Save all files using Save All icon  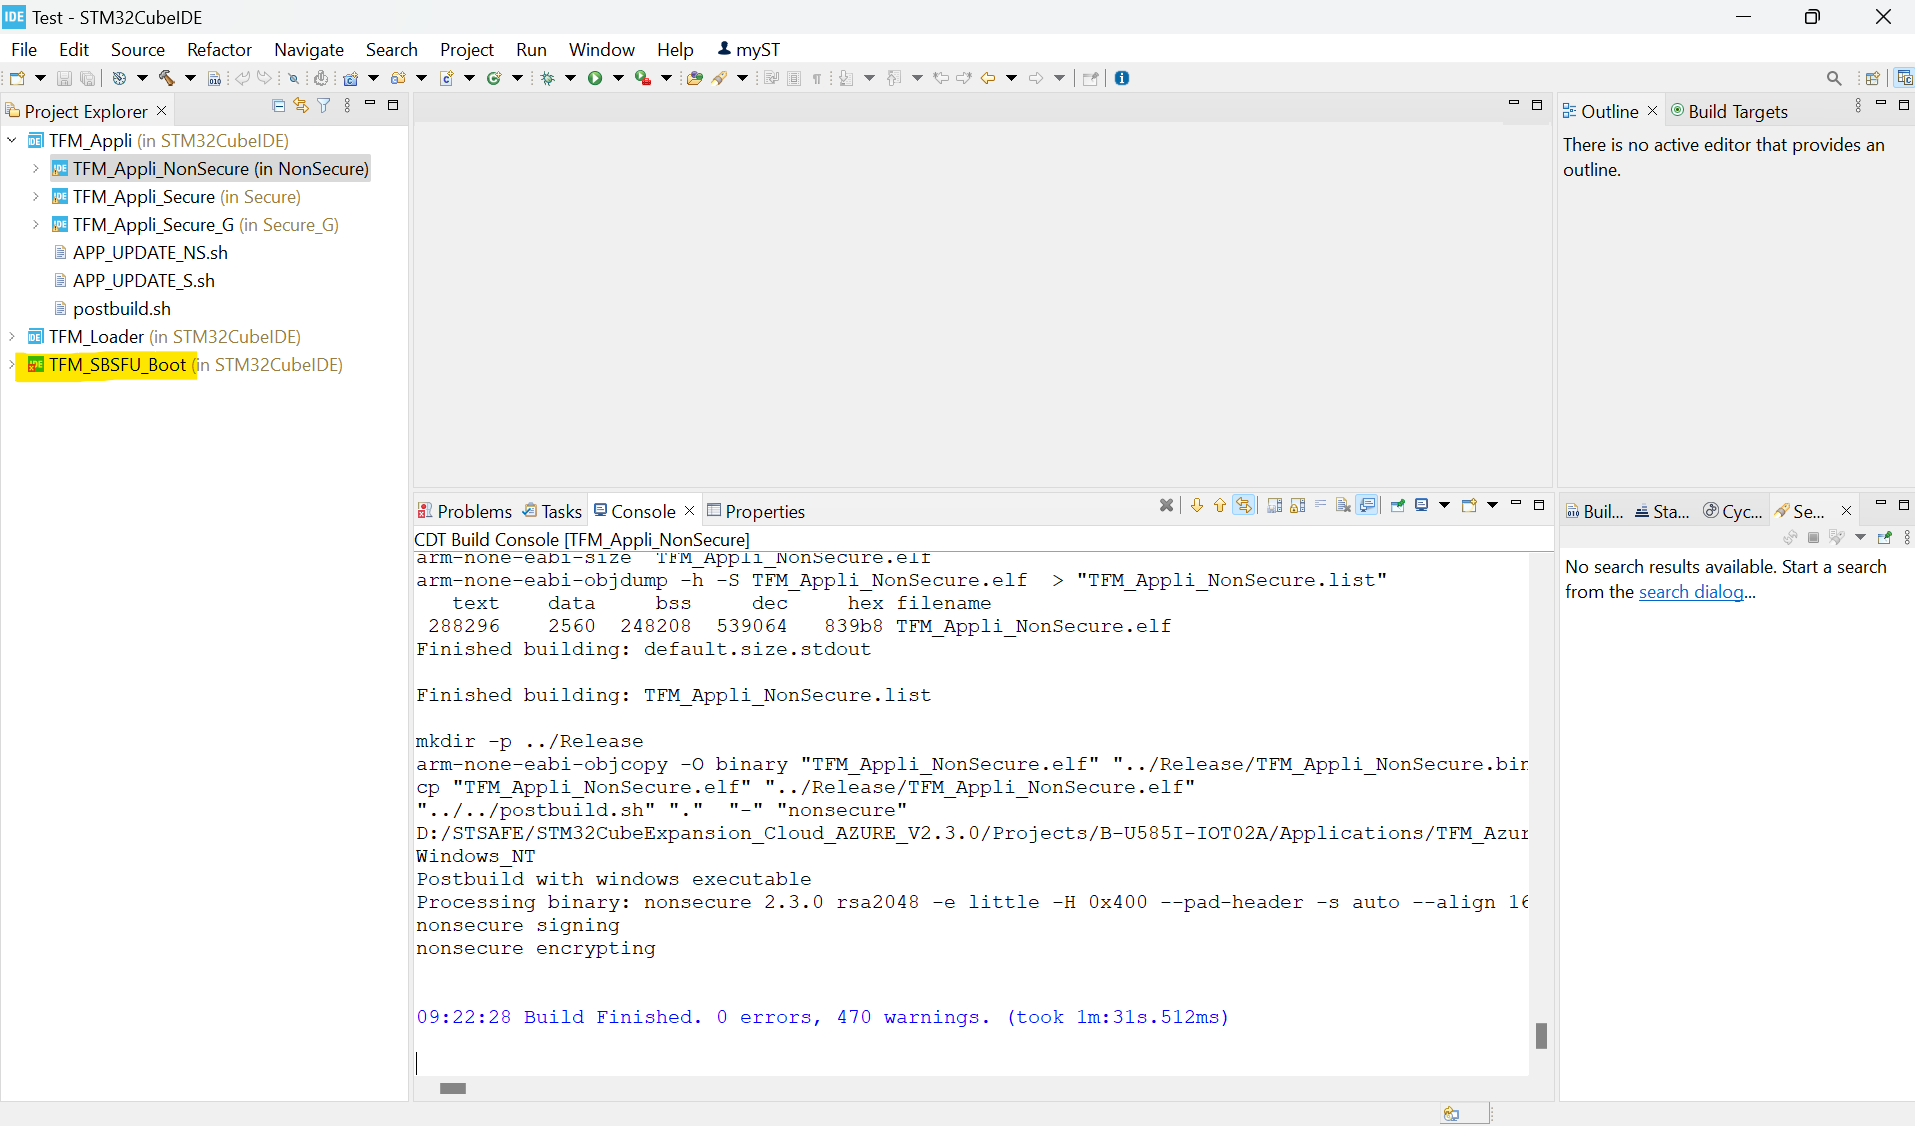point(88,78)
